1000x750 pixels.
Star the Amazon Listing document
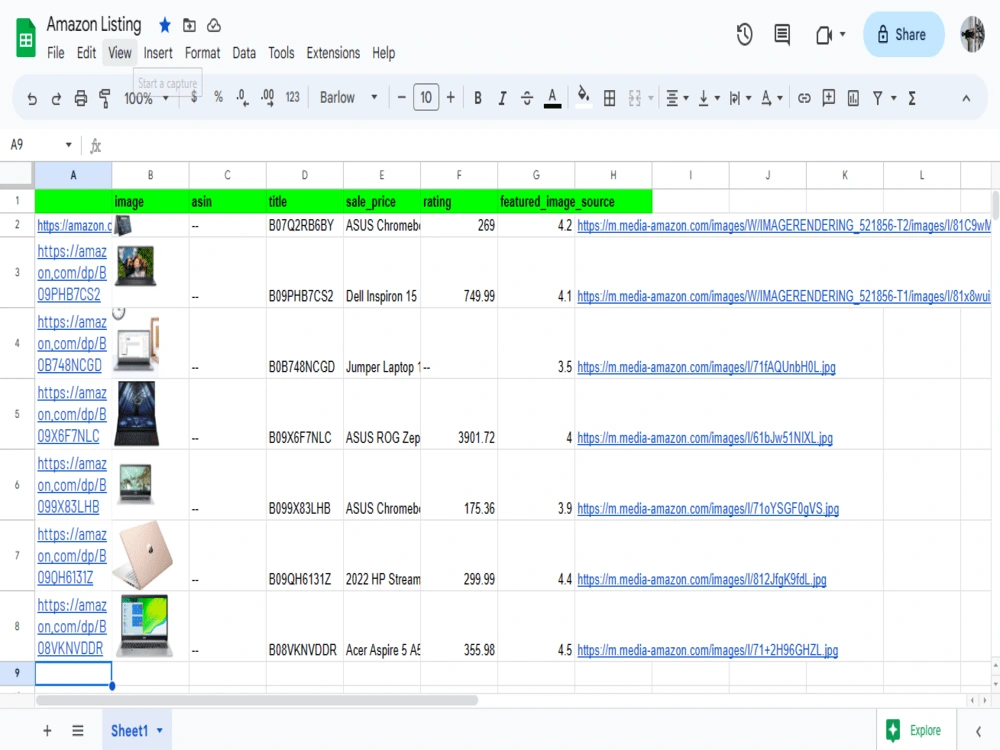pos(165,25)
